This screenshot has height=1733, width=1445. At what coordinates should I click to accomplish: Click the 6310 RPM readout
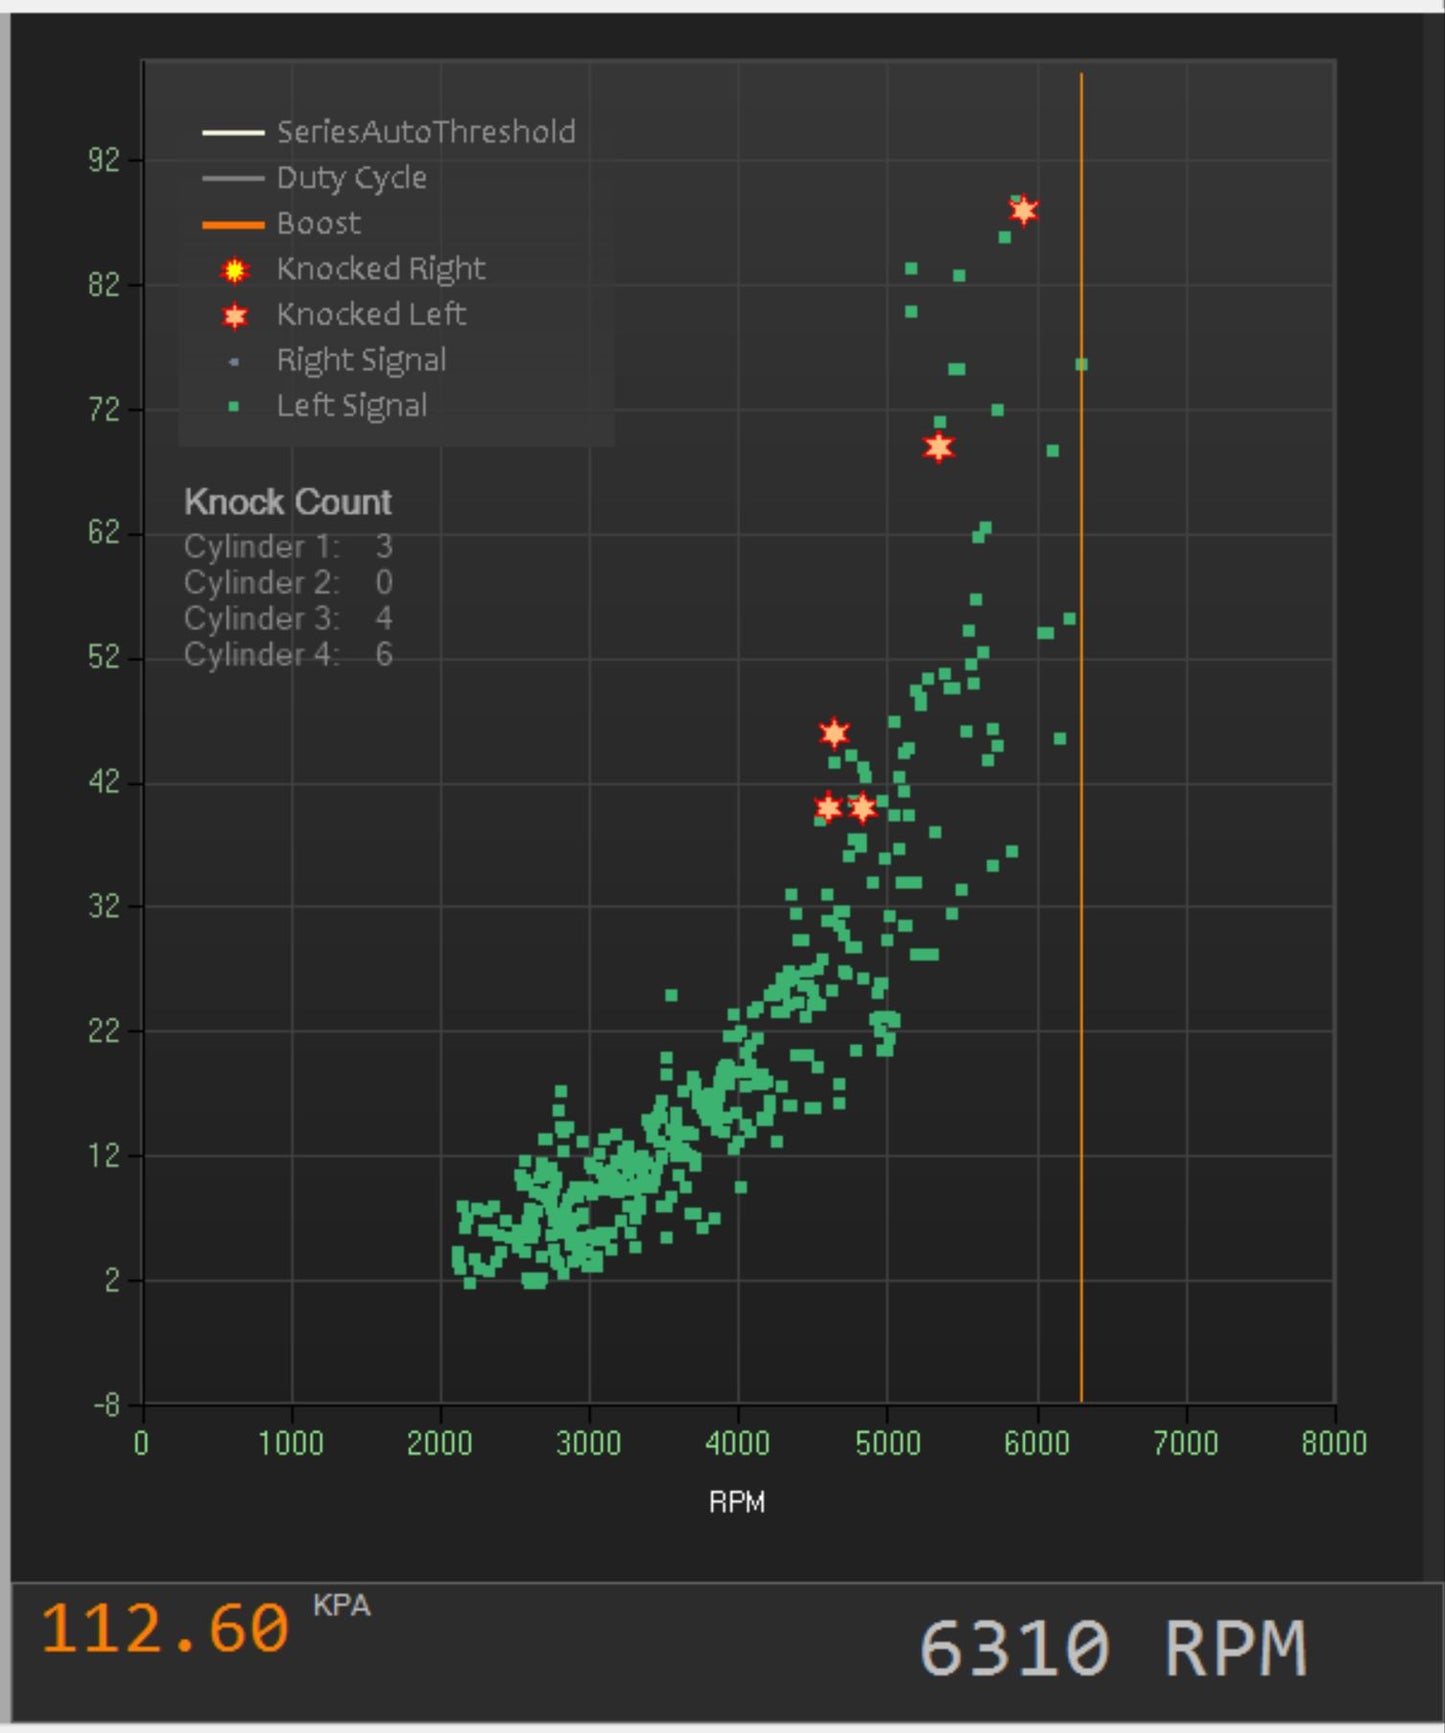[x=1112, y=1648]
